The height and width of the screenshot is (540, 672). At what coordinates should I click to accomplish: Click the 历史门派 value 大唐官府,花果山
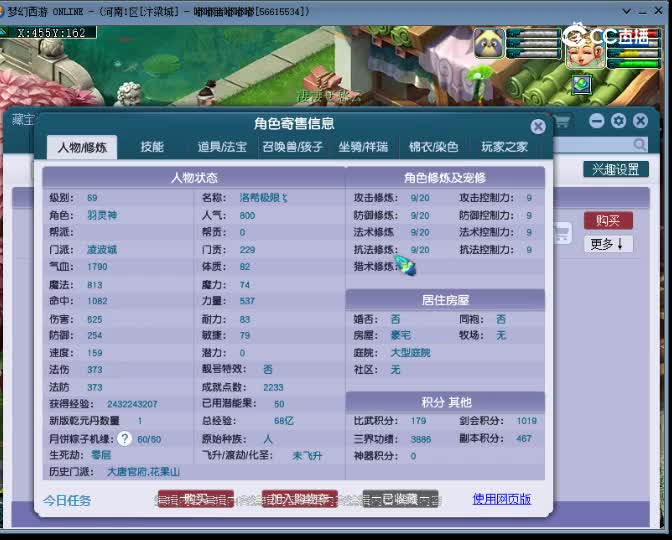pyautogui.click(x=143, y=472)
